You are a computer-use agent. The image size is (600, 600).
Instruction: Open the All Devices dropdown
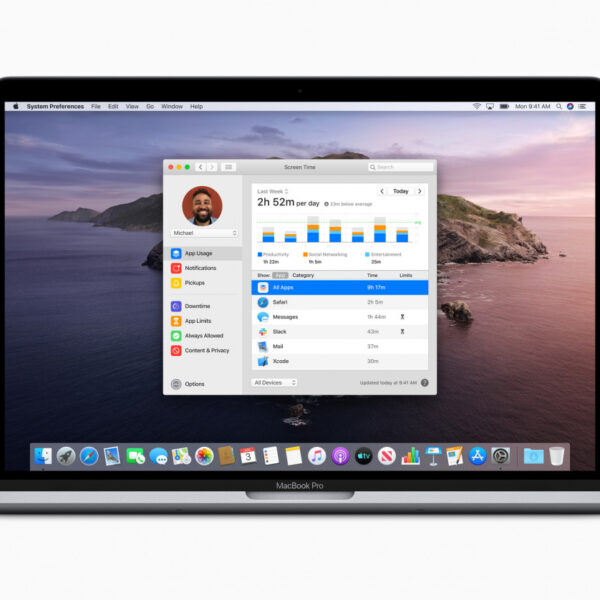(x=274, y=382)
